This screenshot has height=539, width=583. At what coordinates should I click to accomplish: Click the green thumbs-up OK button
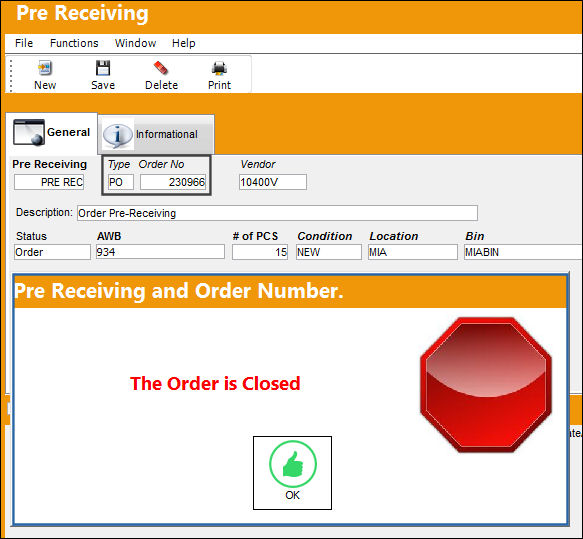tap(292, 472)
